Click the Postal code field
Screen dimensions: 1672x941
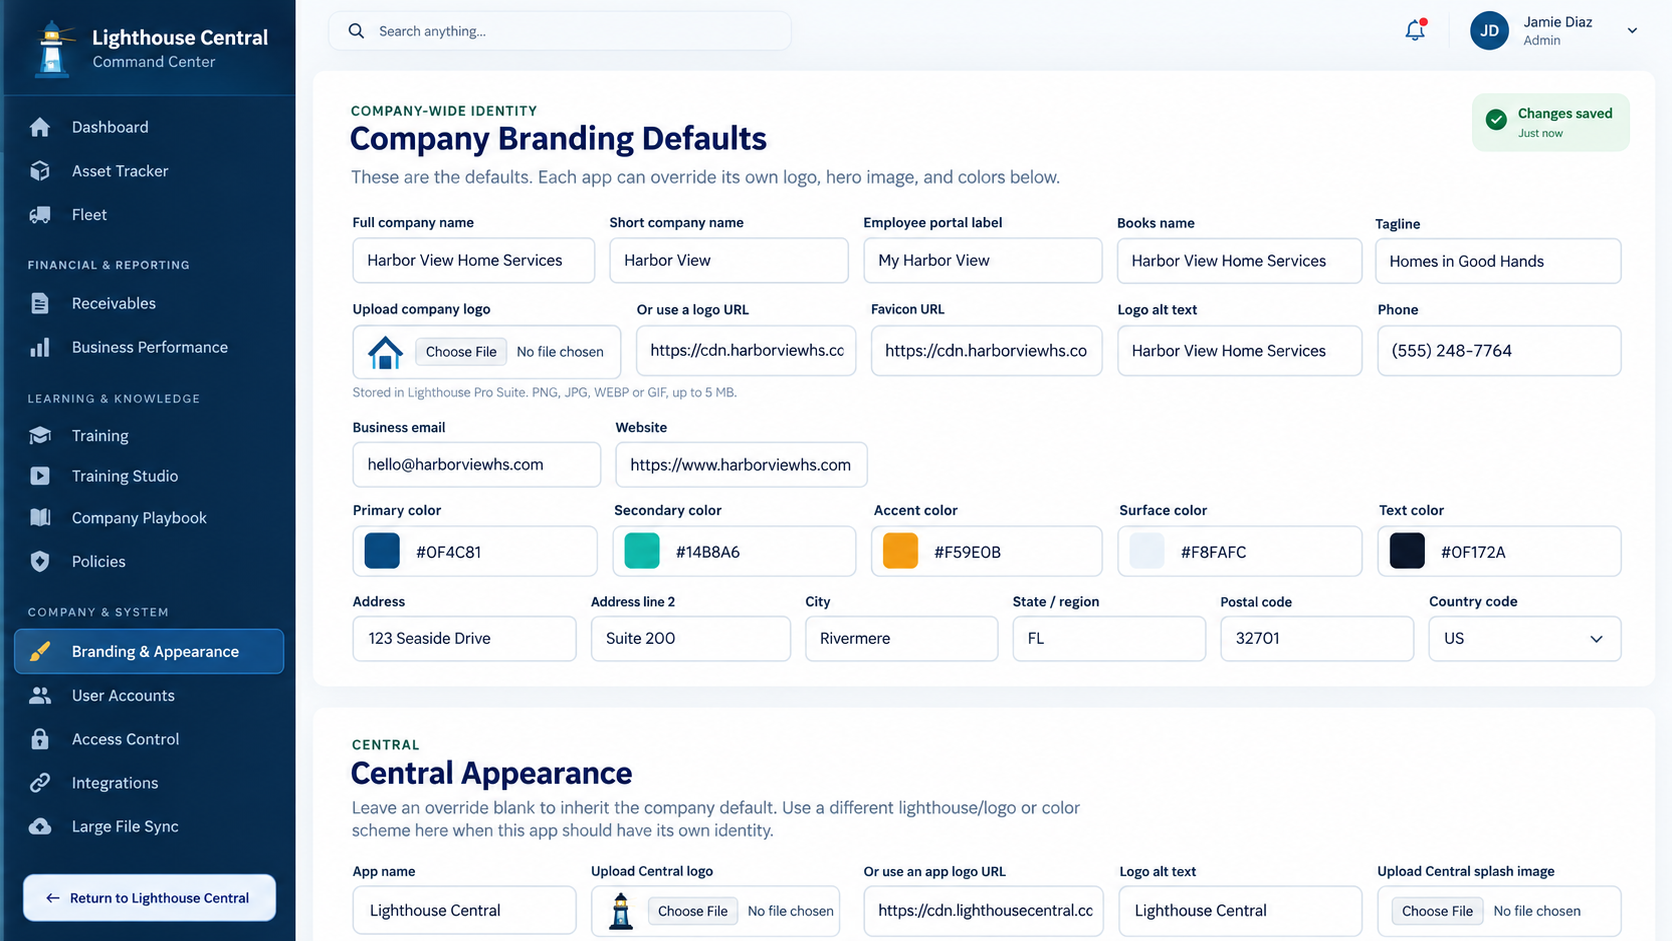click(x=1317, y=639)
